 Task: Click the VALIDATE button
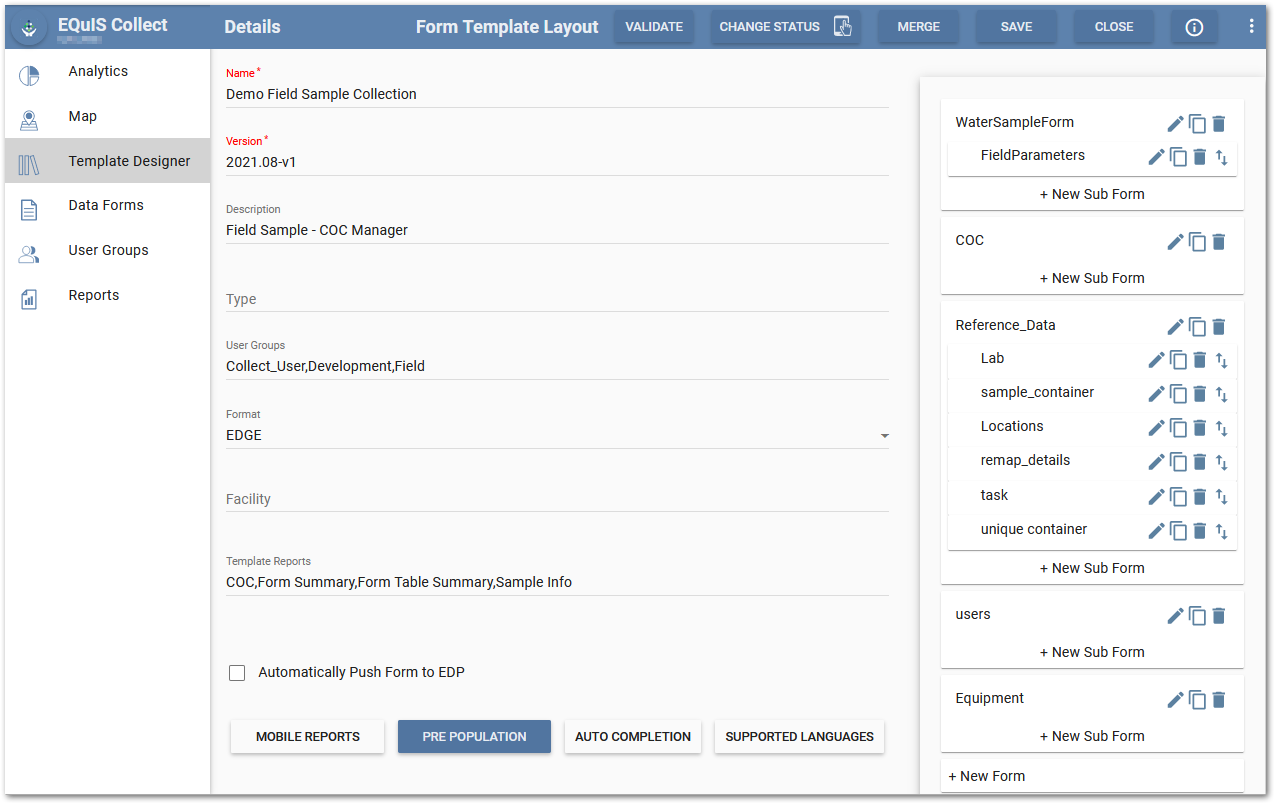pos(654,27)
